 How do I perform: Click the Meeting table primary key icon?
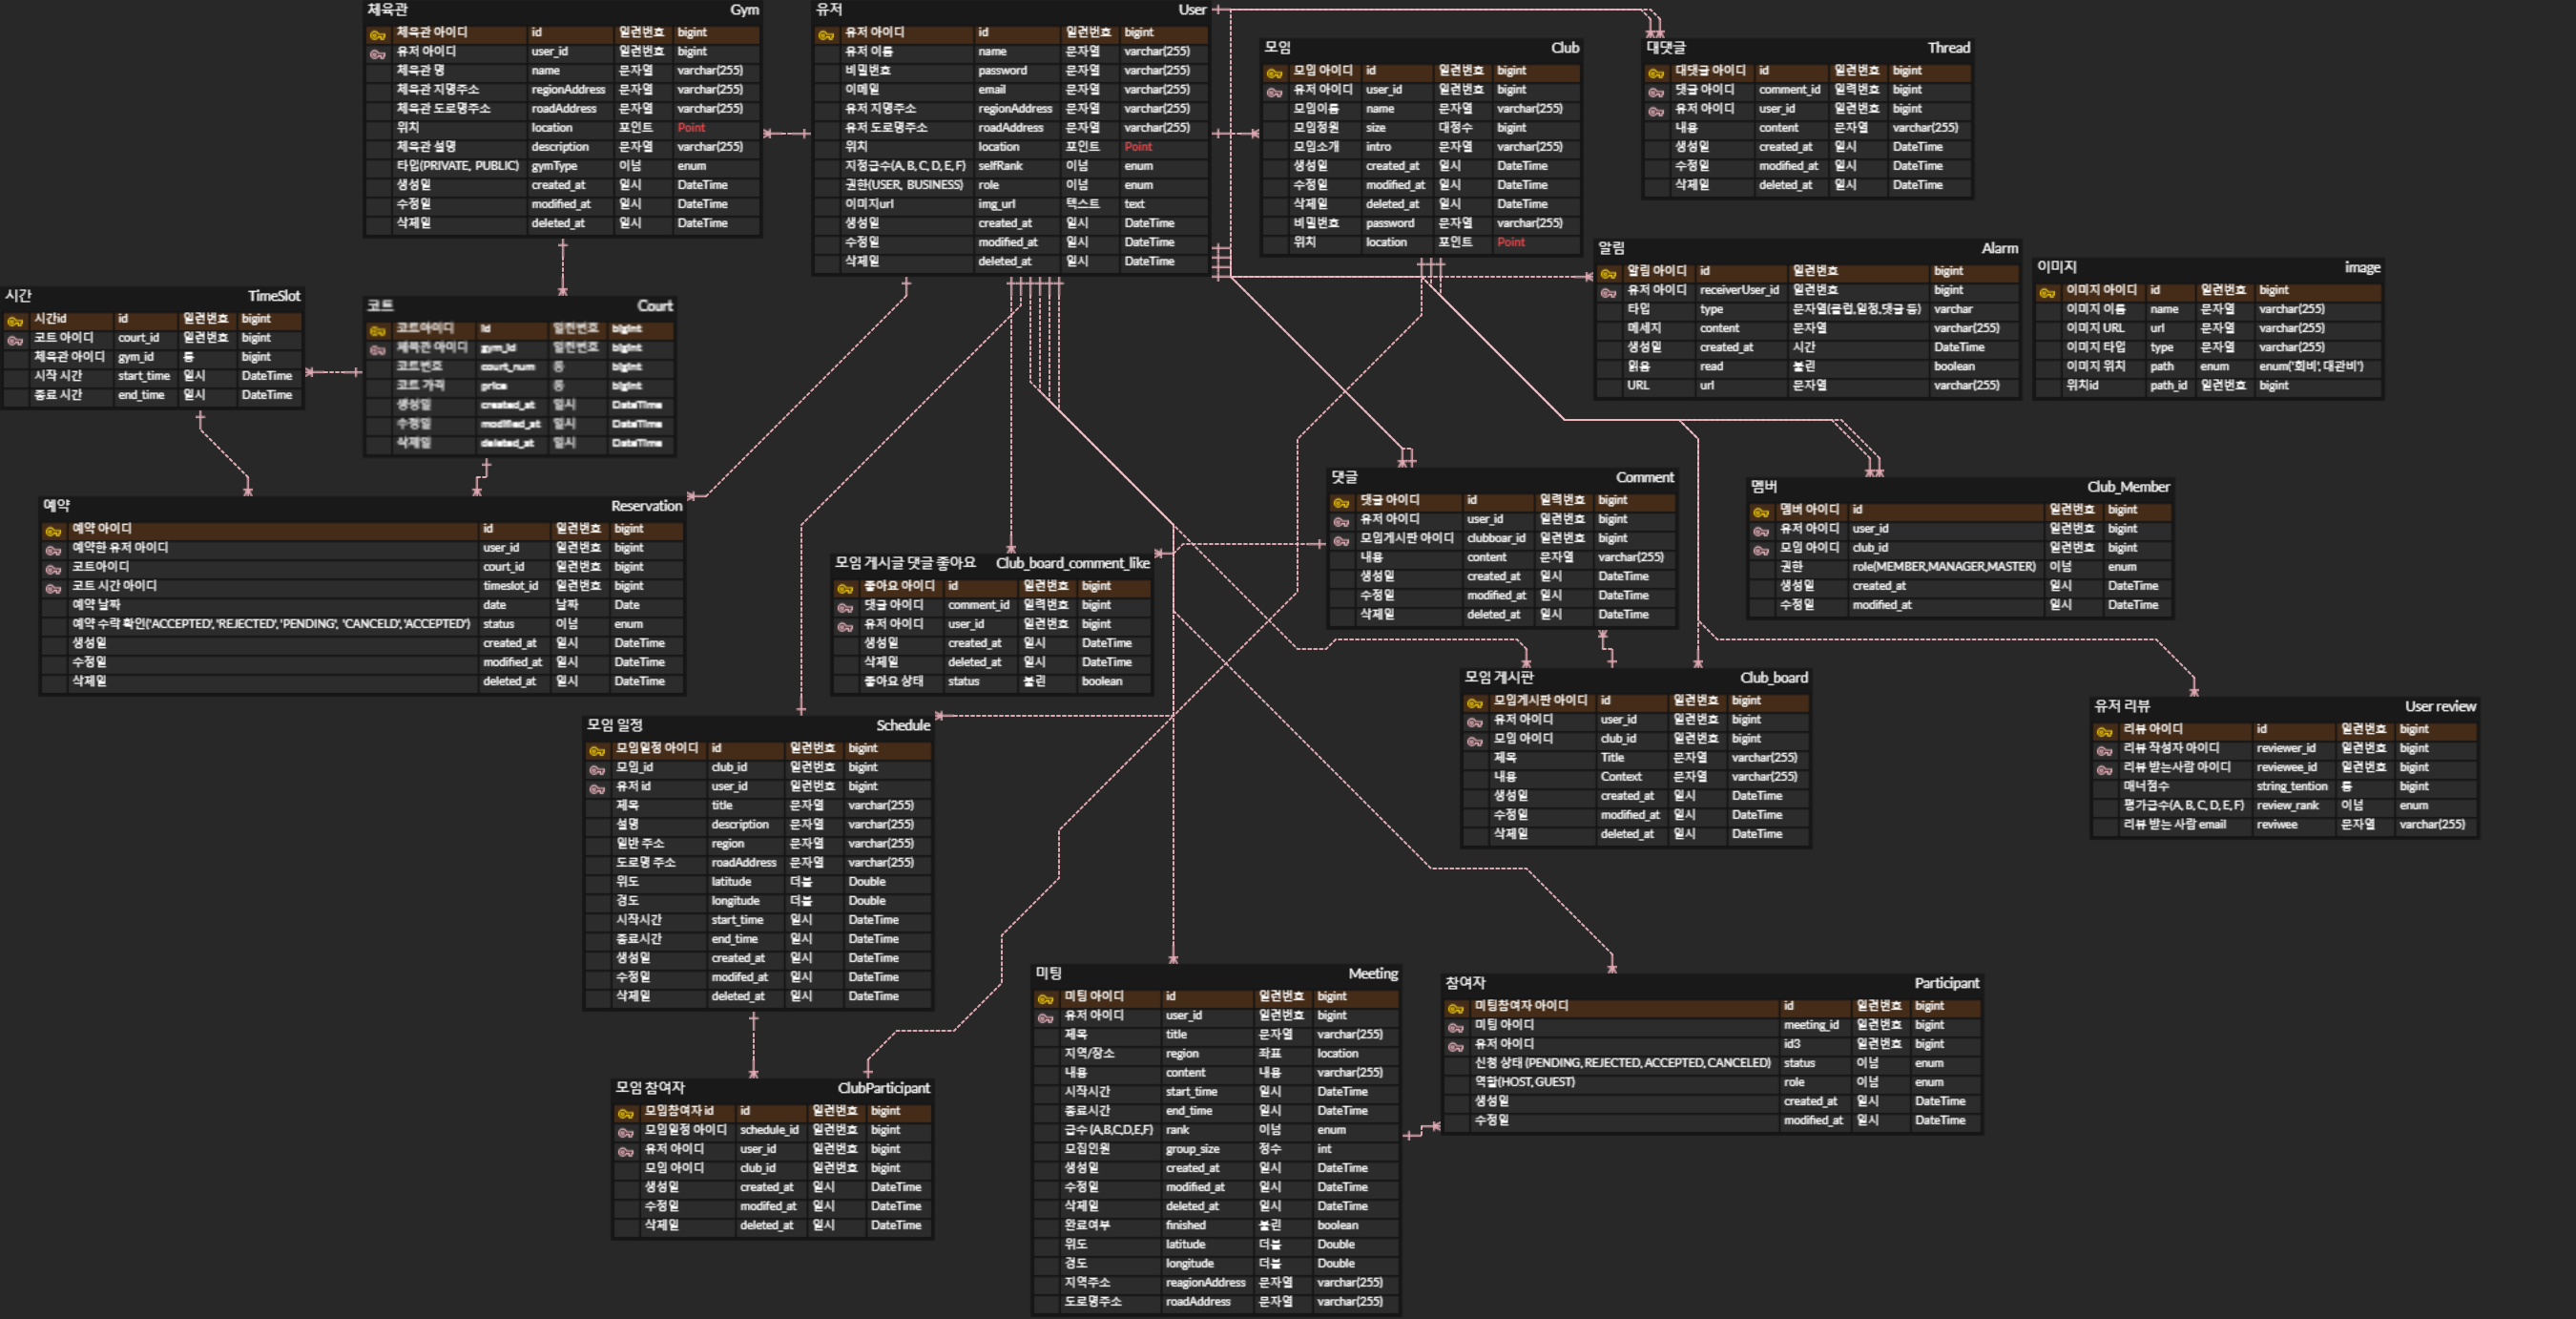click(x=1045, y=998)
